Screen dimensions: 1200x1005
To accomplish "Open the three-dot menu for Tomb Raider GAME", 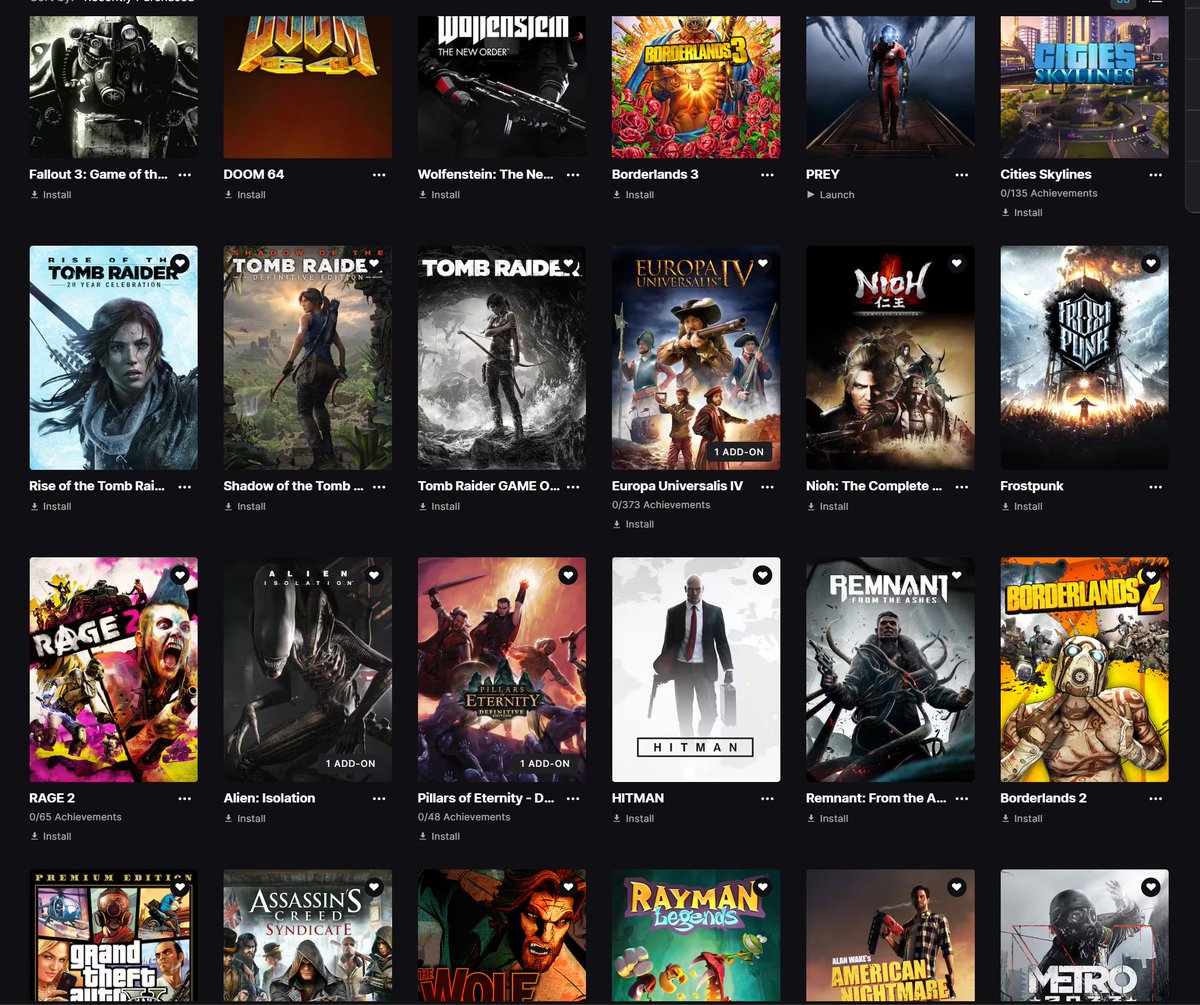I will [x=573, y=486].
